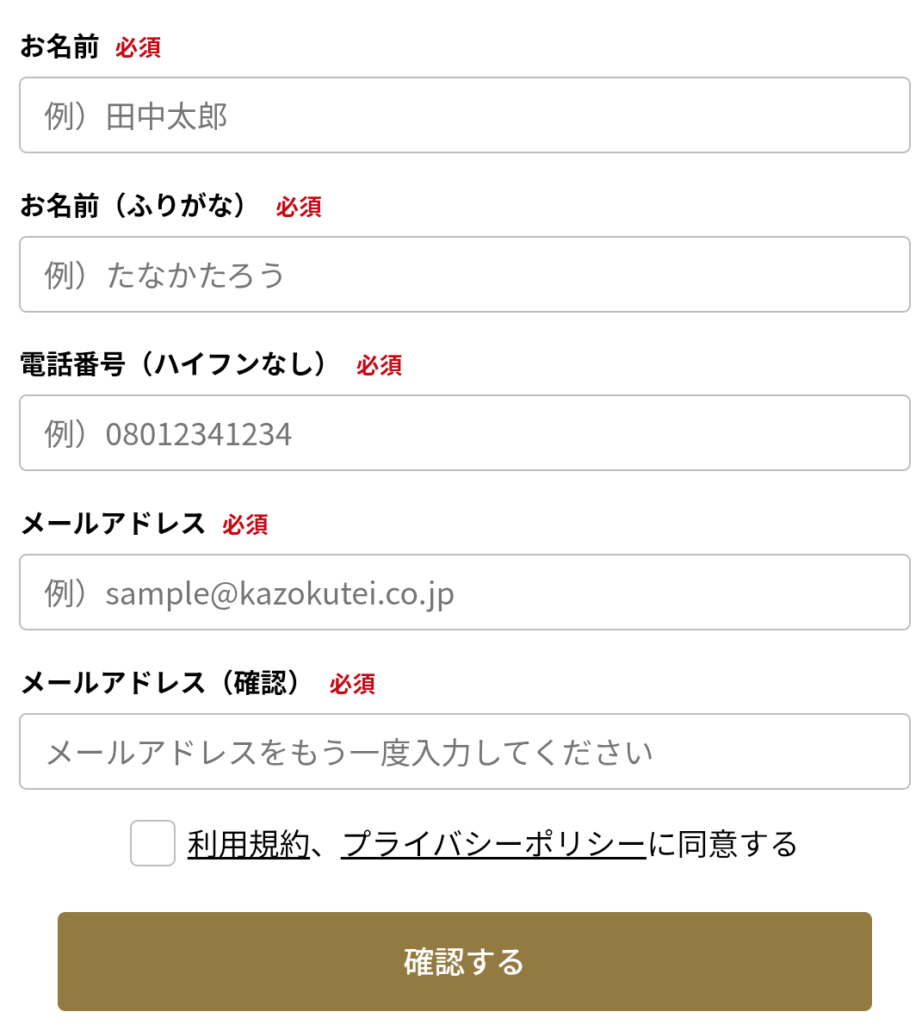Open the プライバシーポリシー link

[x=493, y=845]
